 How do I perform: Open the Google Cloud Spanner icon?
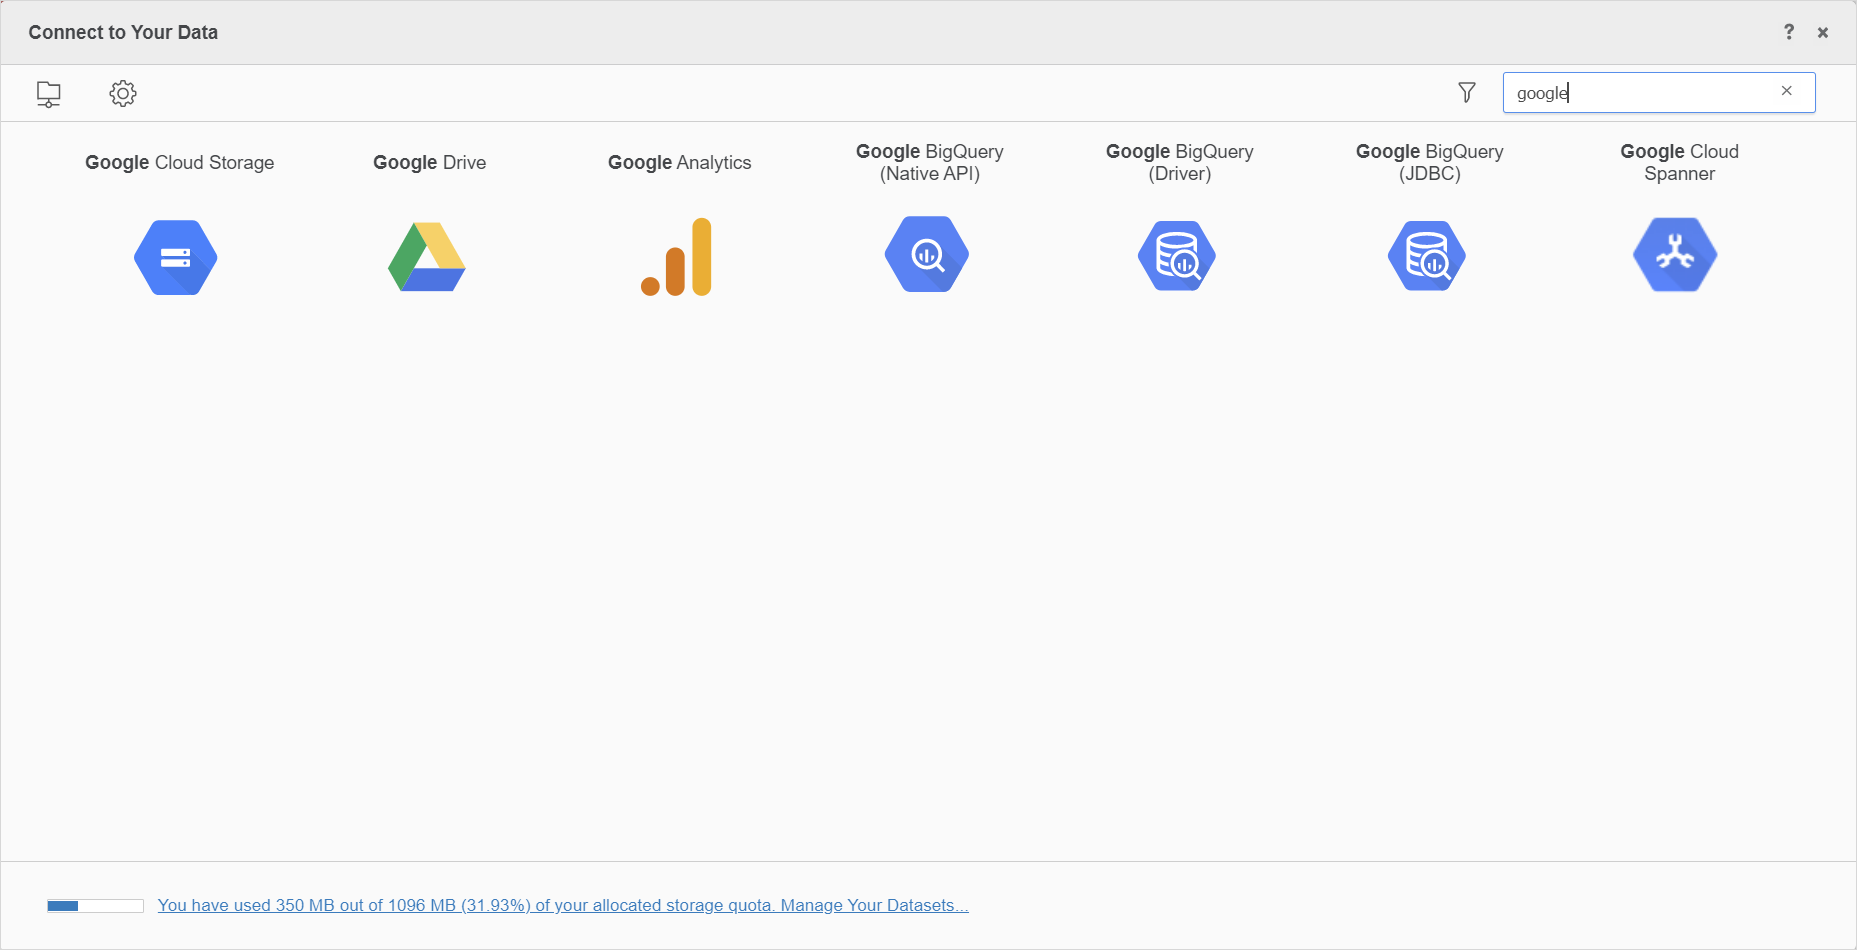[1675, 255]
